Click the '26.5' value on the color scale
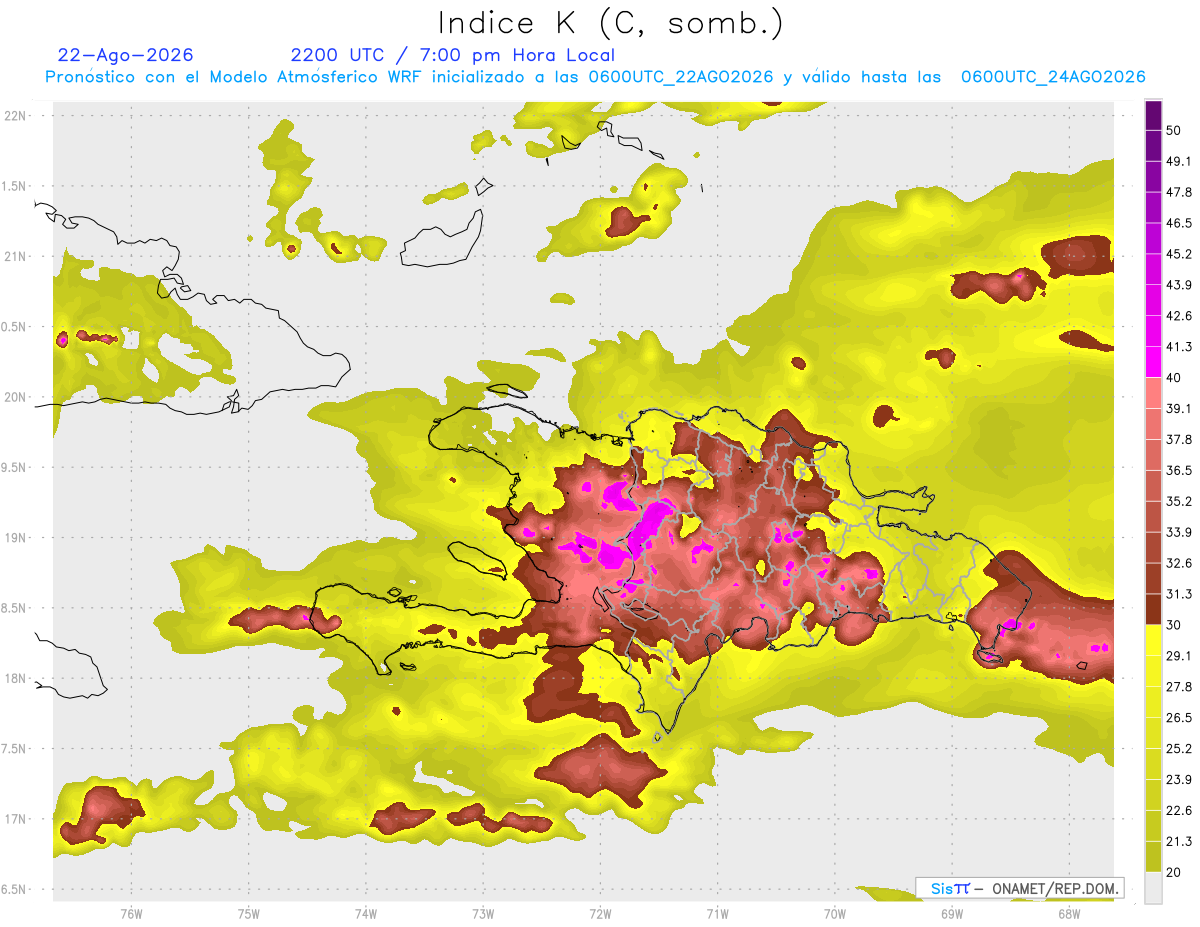Screen dimensions: 1200x927 [1179, 718]
